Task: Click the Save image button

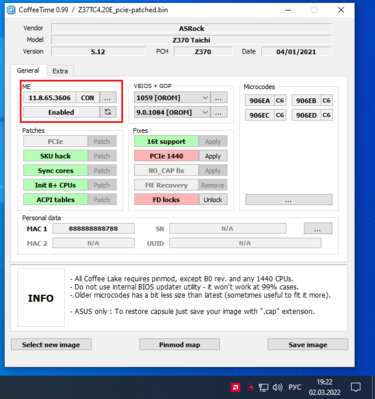Action: point(308,345)
